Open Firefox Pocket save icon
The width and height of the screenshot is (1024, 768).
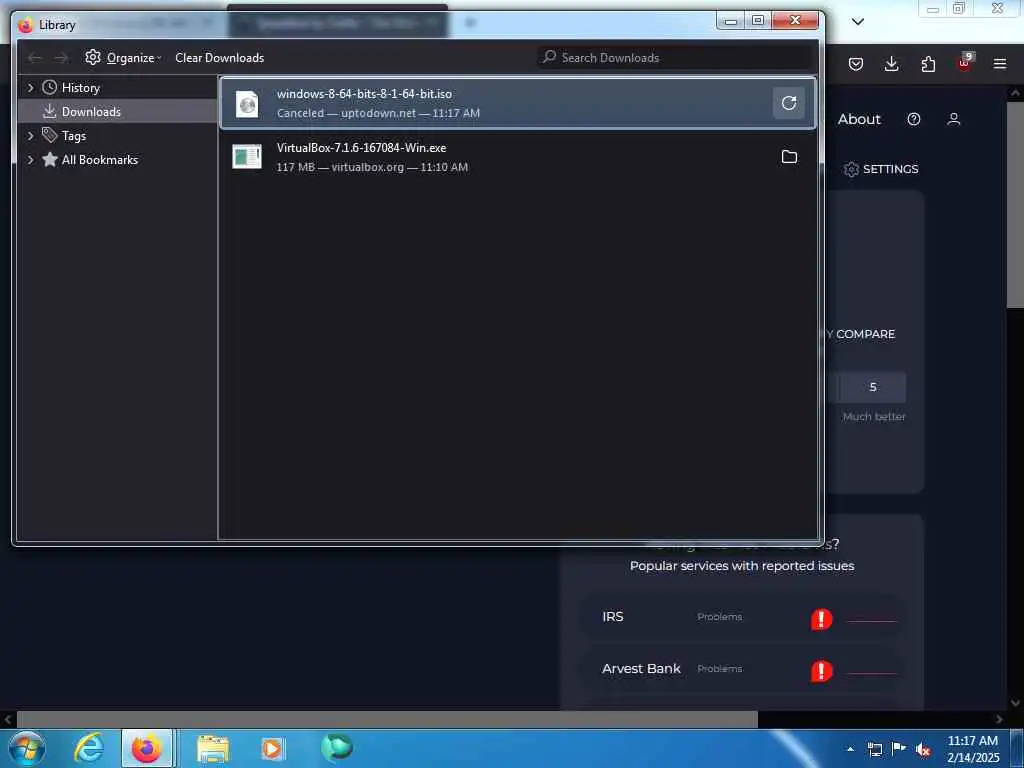[856, 64]
